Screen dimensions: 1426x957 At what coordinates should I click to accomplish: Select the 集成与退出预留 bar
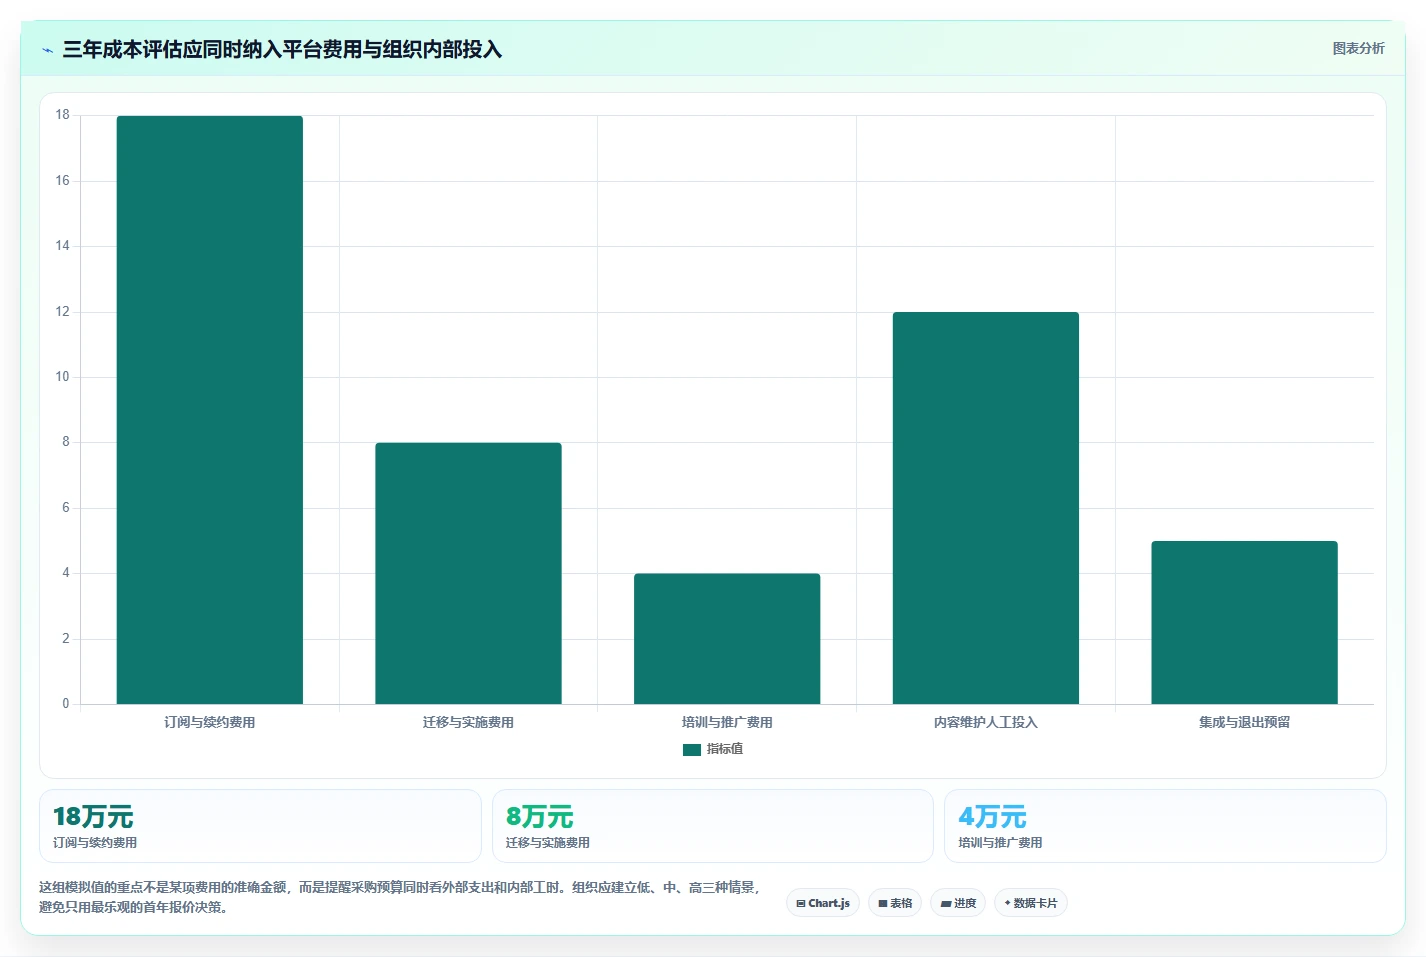pyautogui.click(x=1244, y=623)
